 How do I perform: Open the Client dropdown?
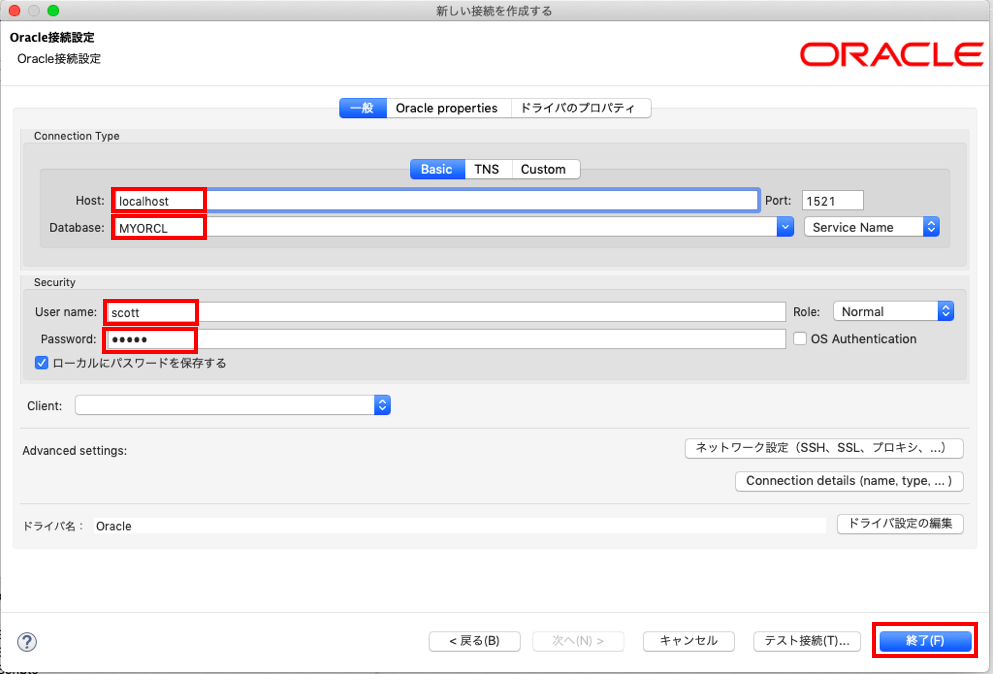(232, 405)
